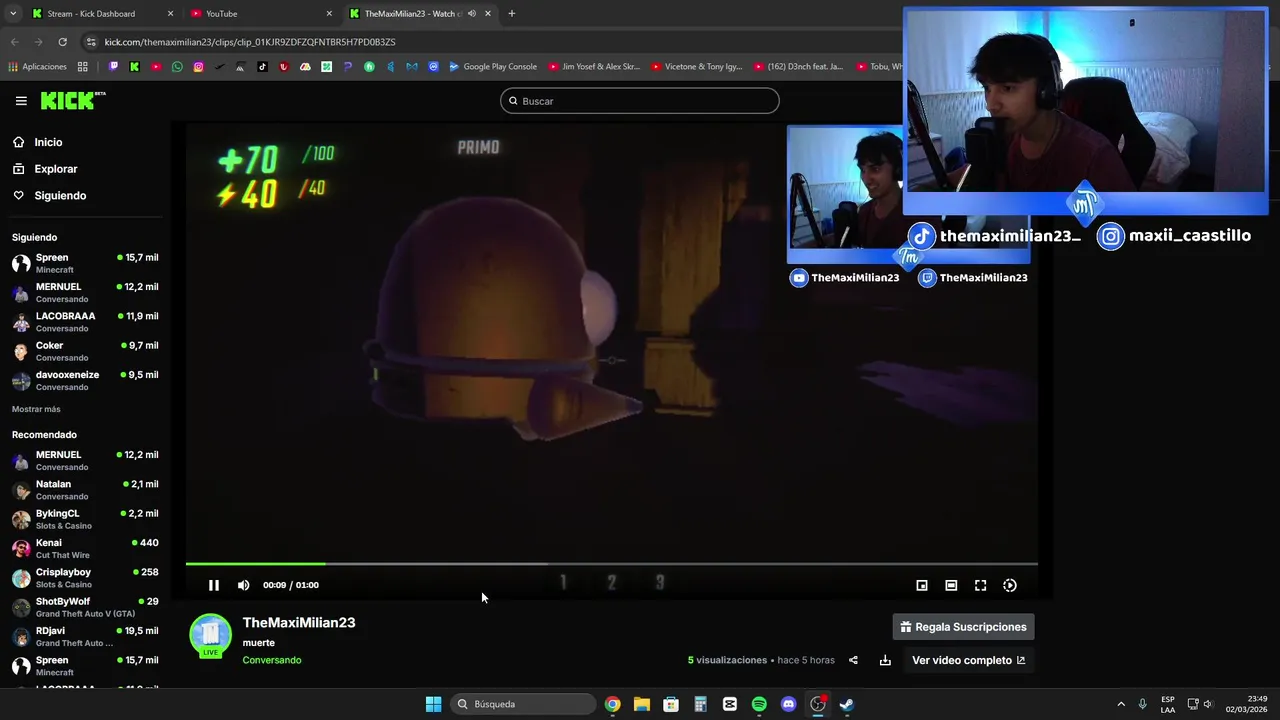
Task: Seek on the clip progress bar
Action: pyautogui.click(x=611, y=564)
